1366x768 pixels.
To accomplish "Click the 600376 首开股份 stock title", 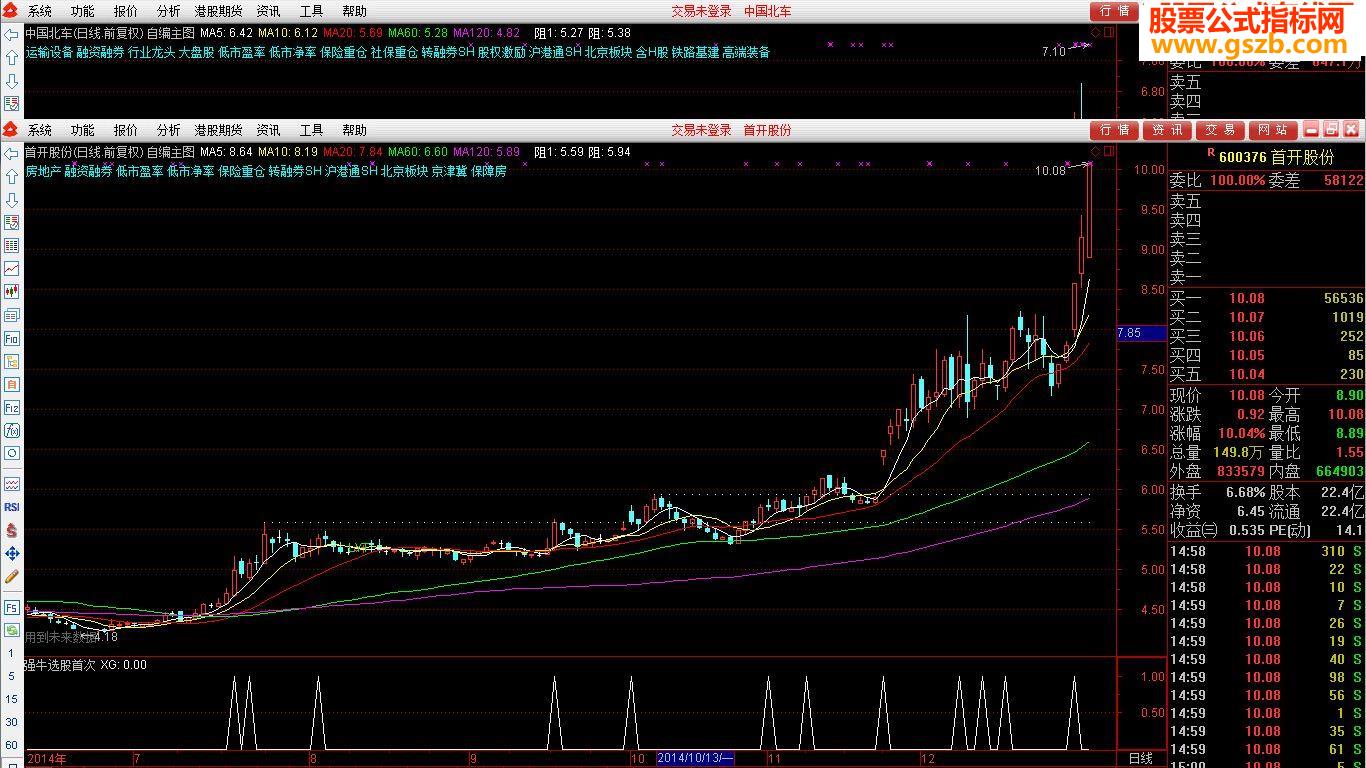I will 1277,157.
